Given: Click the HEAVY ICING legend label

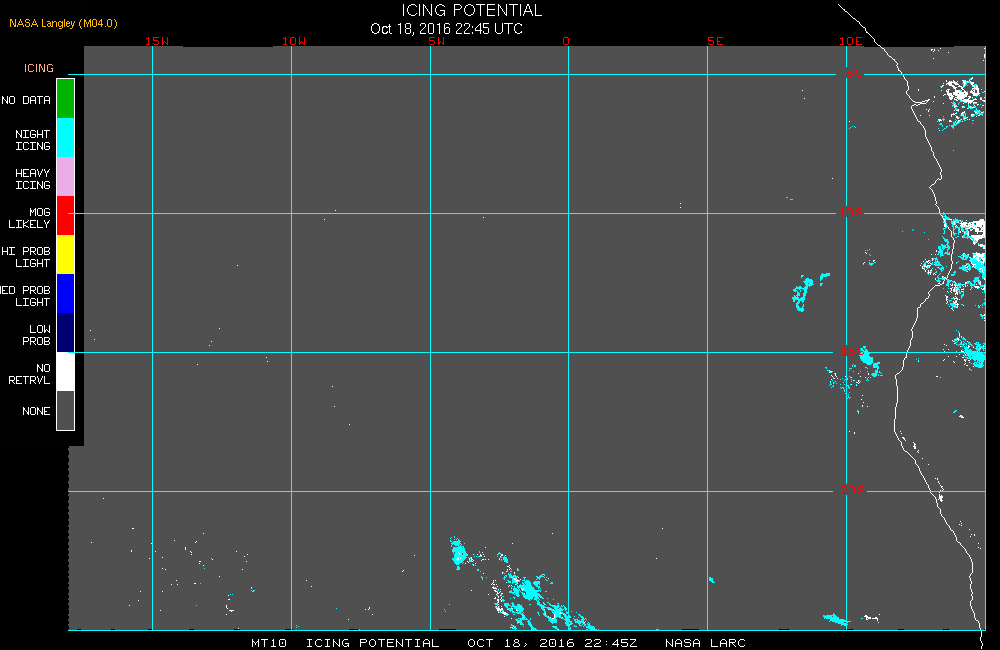Looking at the screenshot, I should 33,179.
